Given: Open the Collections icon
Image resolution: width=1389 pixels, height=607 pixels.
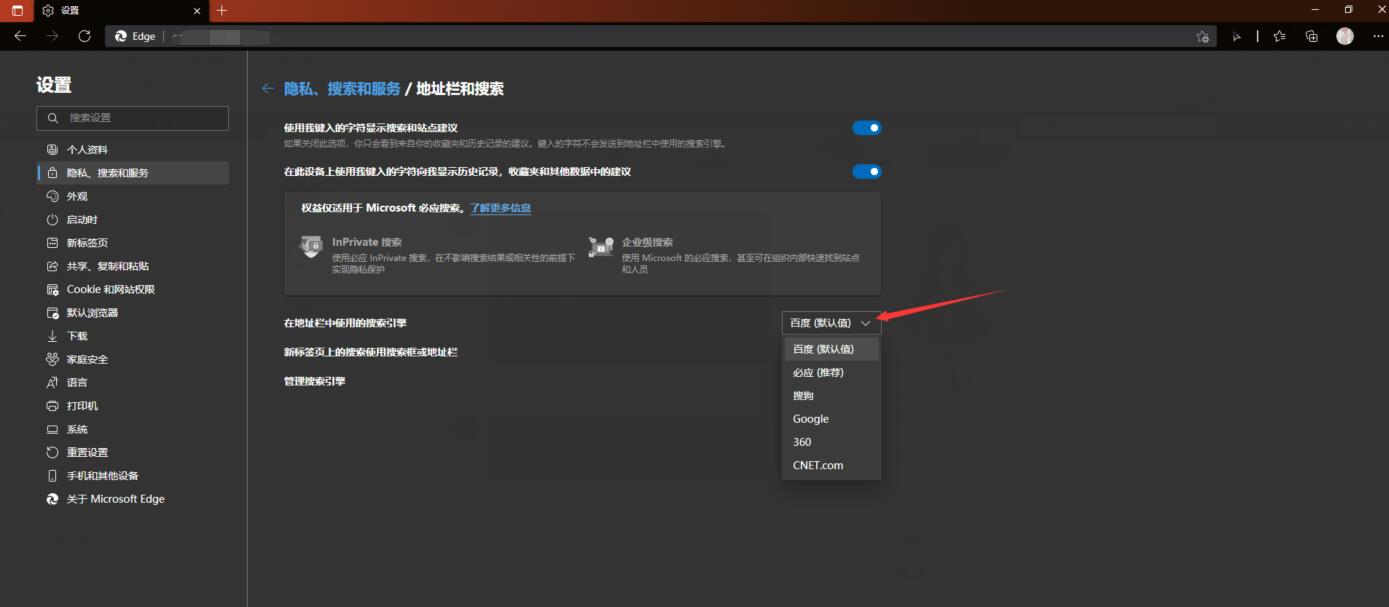Looking at the screenshot, I should click(1312, 36).
